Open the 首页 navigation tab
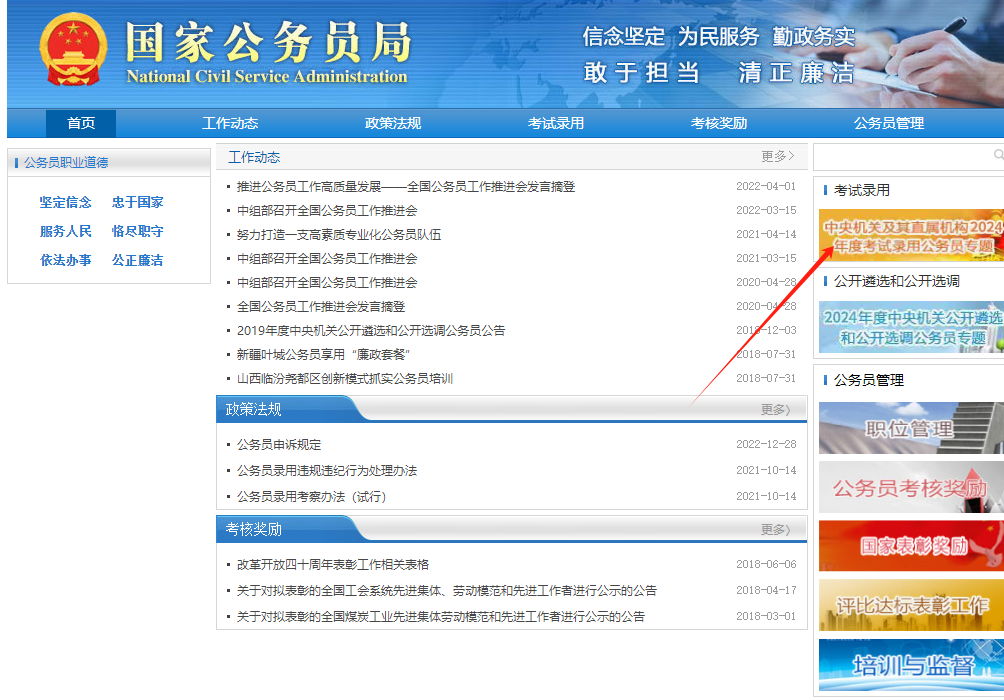1004x700 pixels. (x=81, y=123)
